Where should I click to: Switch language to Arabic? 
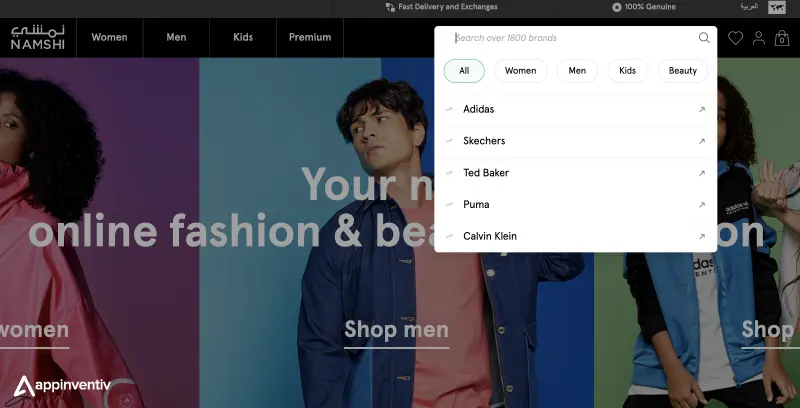(749, 7)
